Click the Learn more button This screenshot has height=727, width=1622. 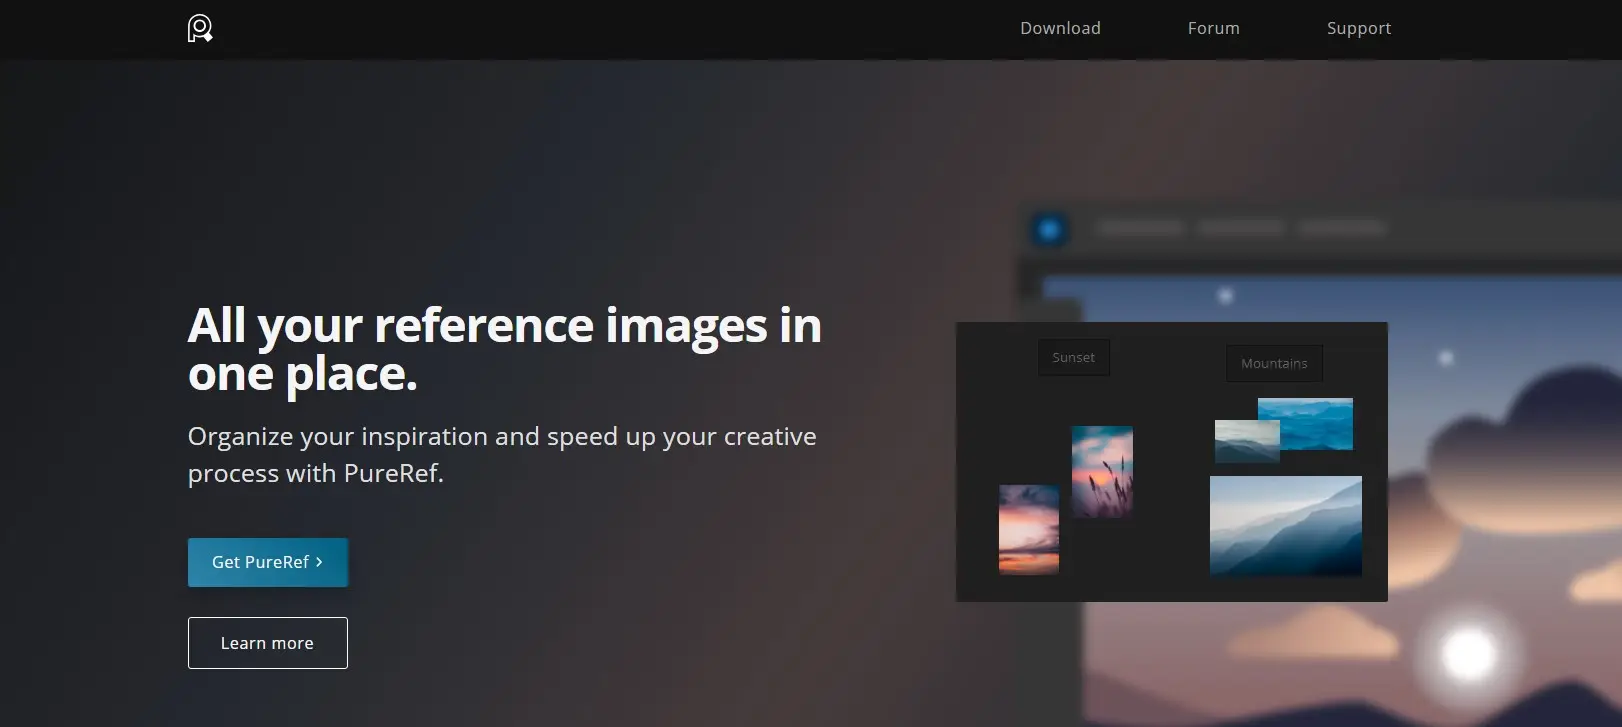[x=268, y=643]
